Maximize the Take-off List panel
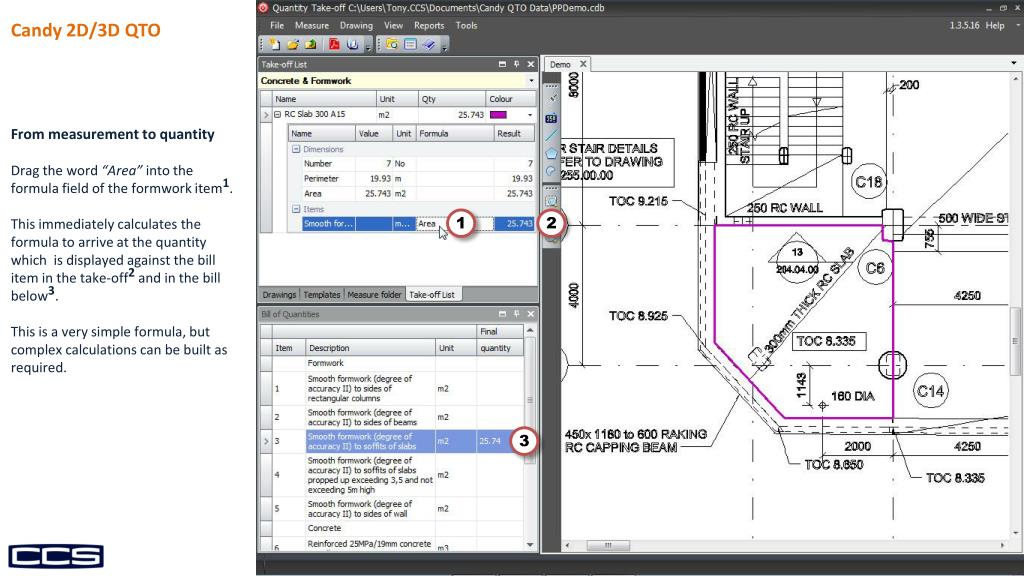Screen dimensions: 1024x576 point(502,64)
